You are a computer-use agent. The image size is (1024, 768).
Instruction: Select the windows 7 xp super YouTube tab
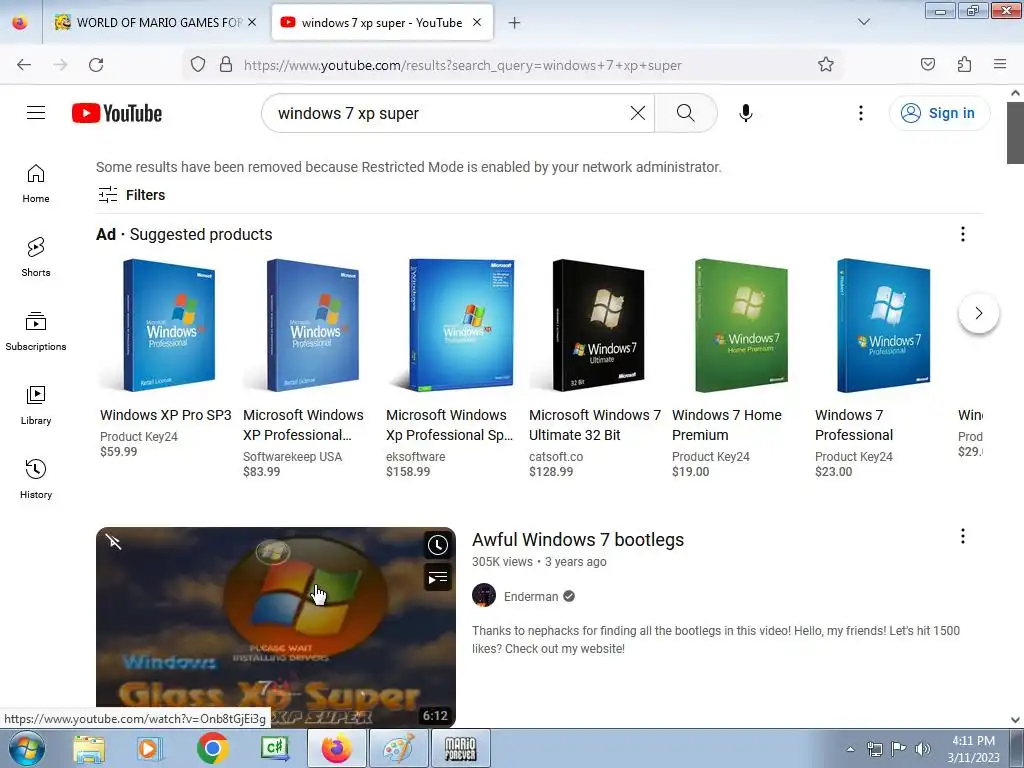[382, 22]
